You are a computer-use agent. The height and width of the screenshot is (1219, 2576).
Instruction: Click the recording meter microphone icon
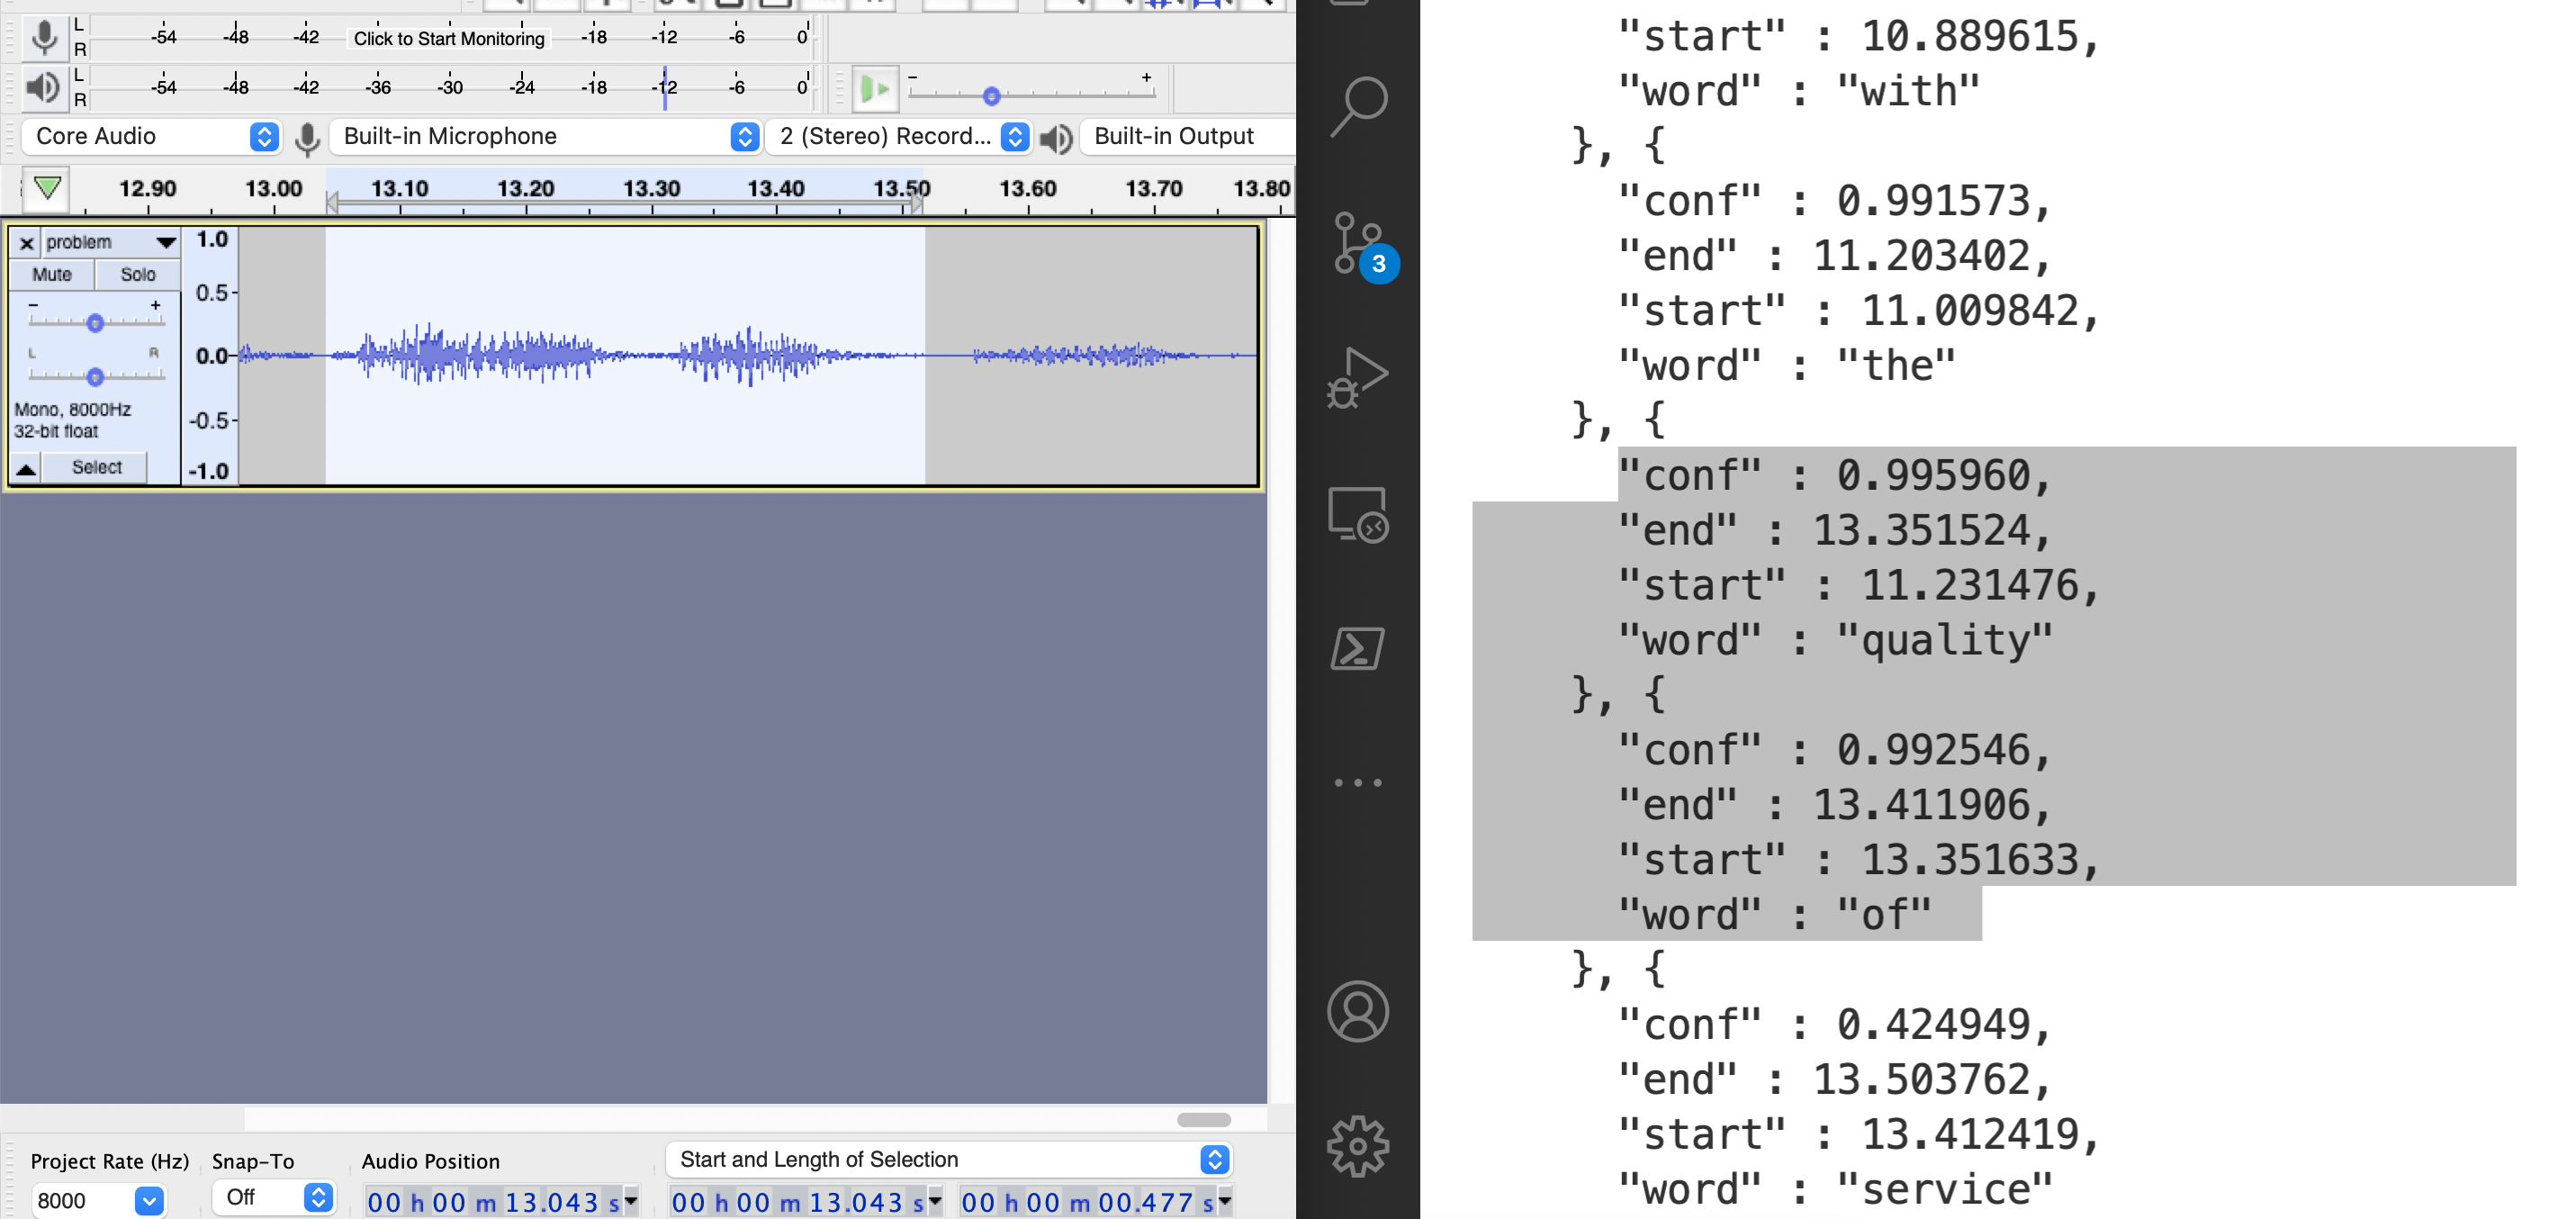tap(44, 37)
